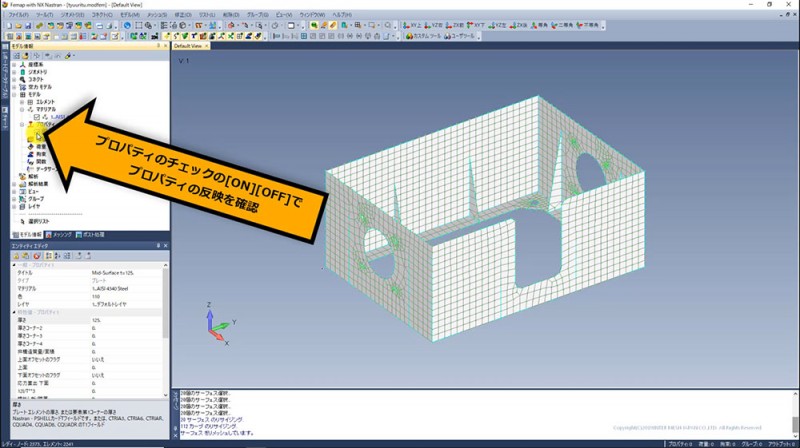Viewport: 800px width, 448px height.
Task: Close the モデル情報 pane
Action: [x=165, y=46]
